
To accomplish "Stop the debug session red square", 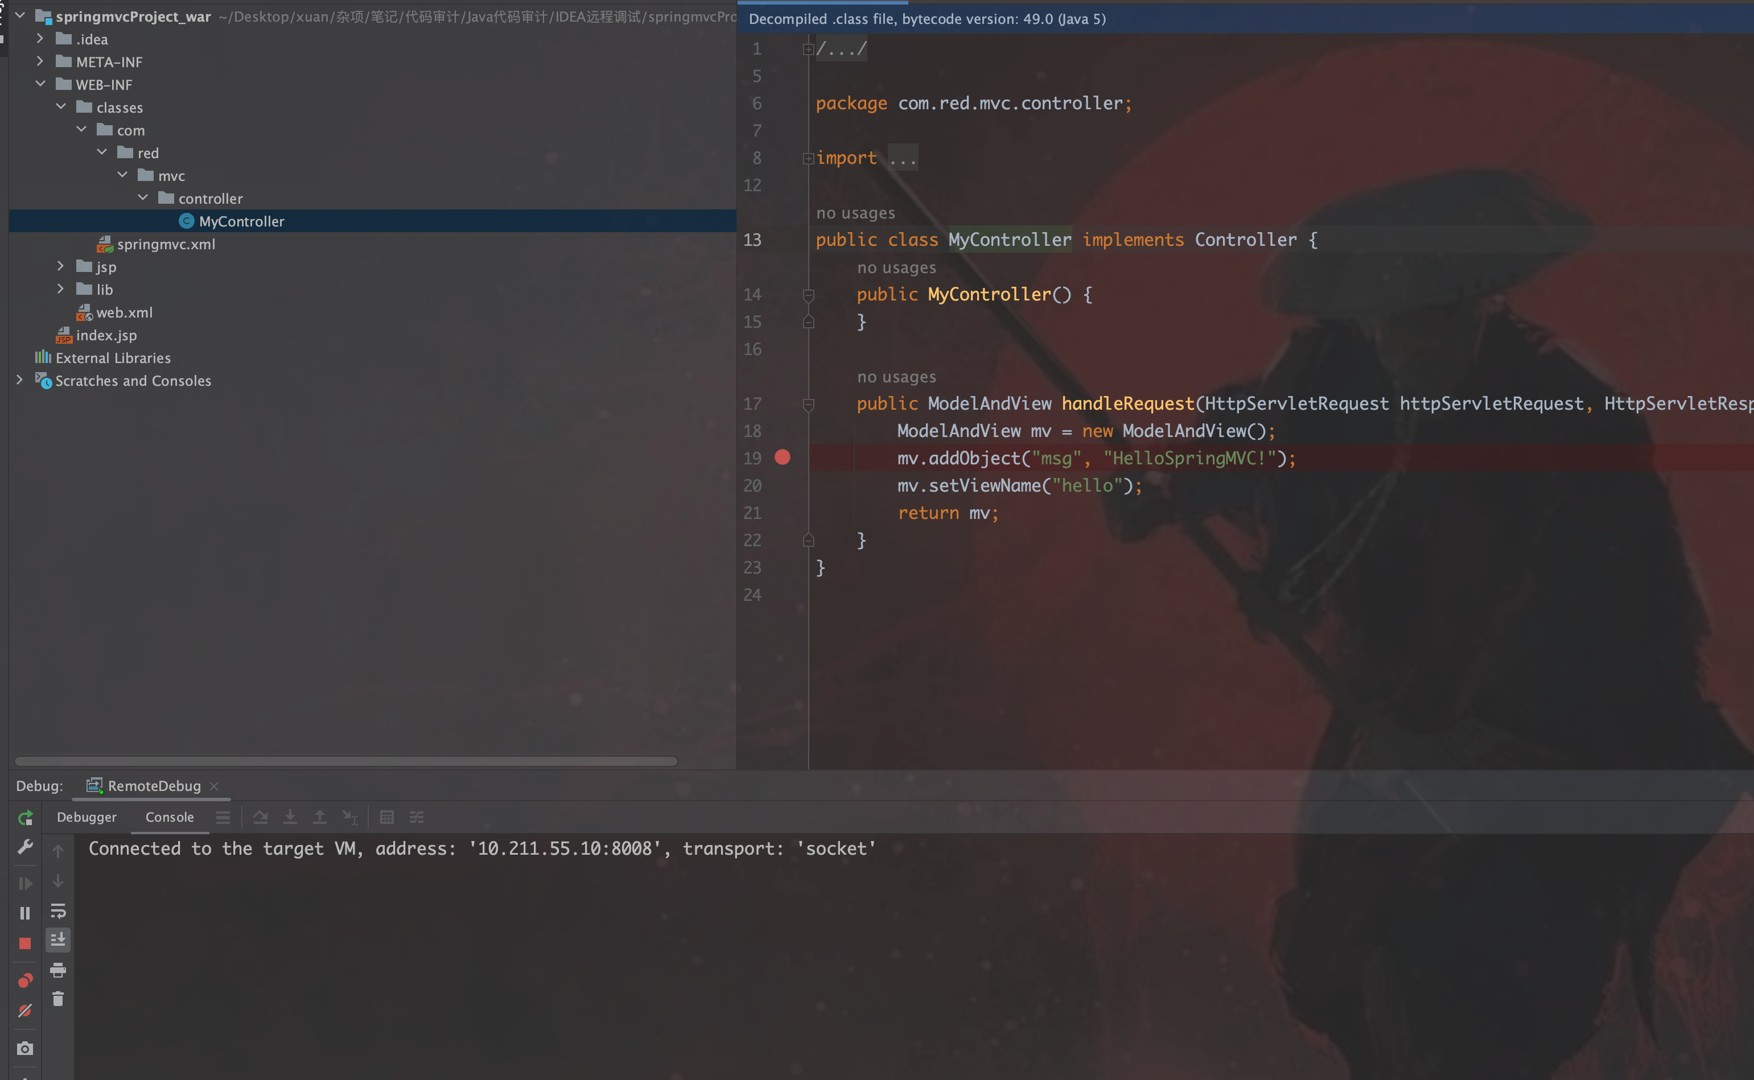I will click(x=25, y=943).
